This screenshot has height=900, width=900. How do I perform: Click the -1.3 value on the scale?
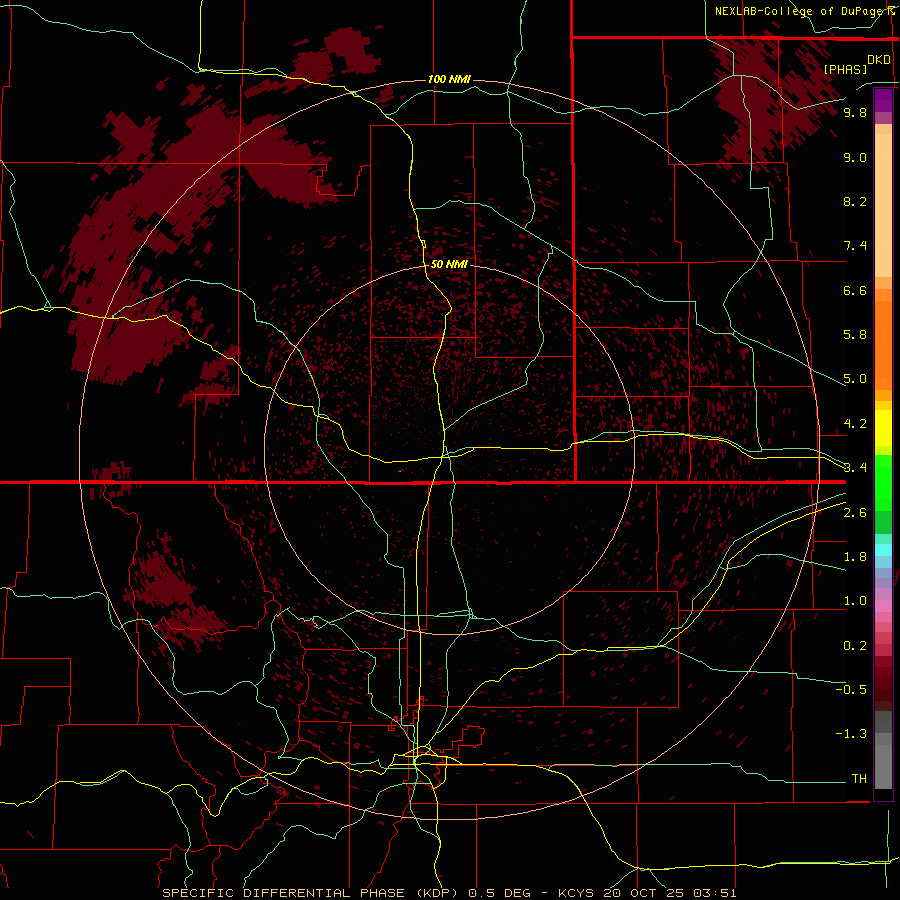[x=851, y=734]
